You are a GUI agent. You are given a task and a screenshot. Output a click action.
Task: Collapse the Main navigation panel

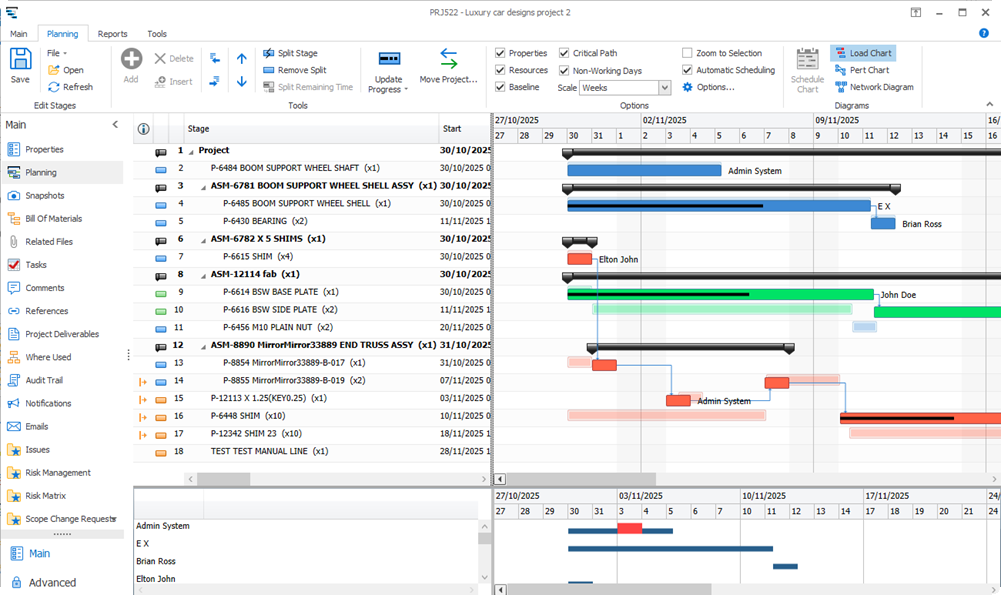click(115, 124)
